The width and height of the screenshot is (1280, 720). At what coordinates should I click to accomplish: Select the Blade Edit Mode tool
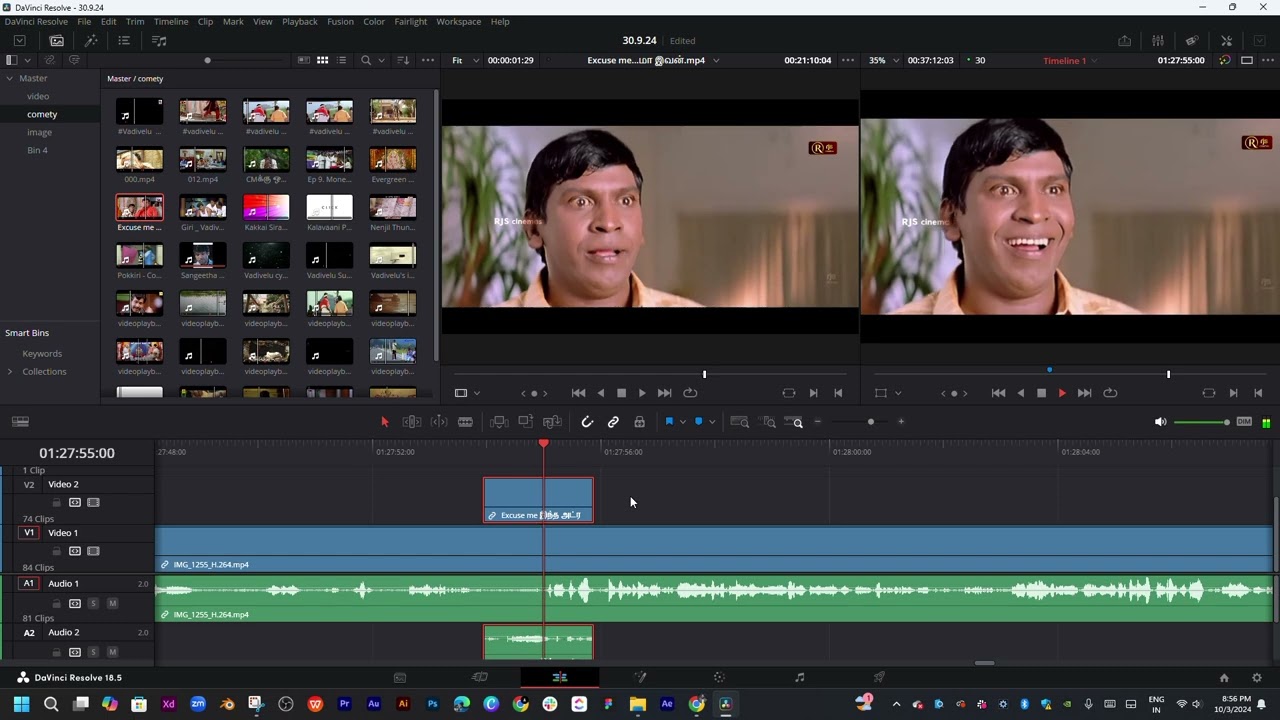(x=465, y=422)
